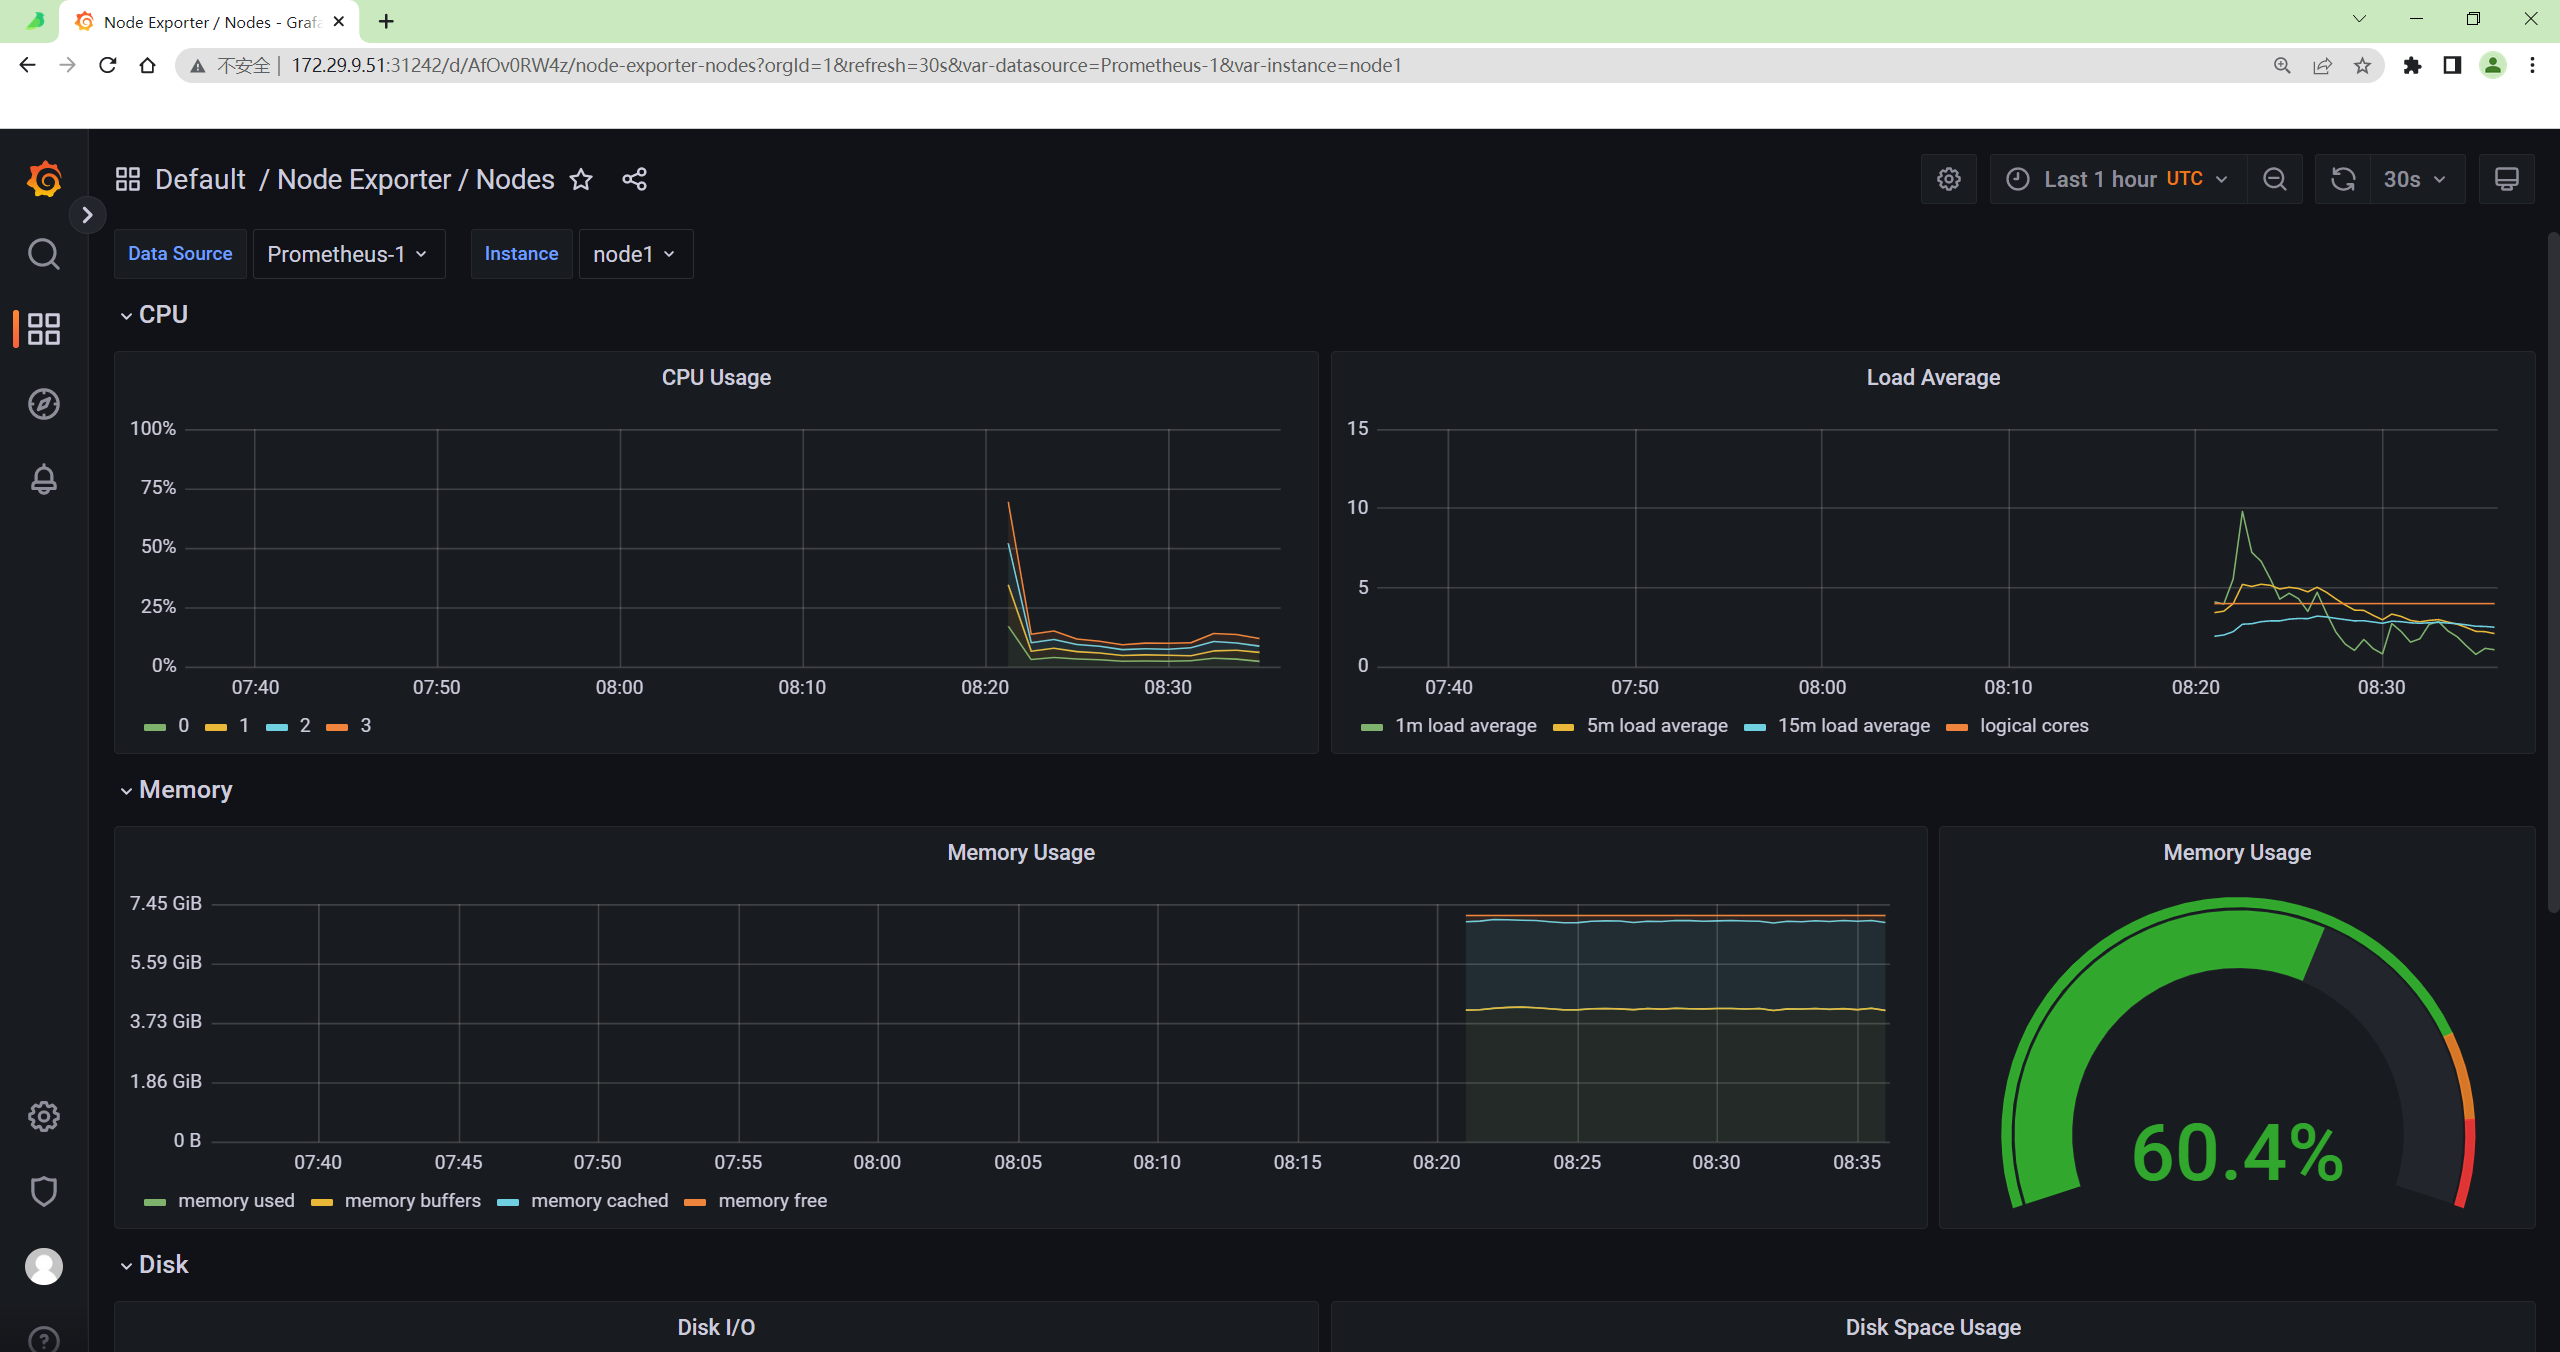Share the dashboard
Viewport: 2560px width, 1352px height.
point(635,179)
